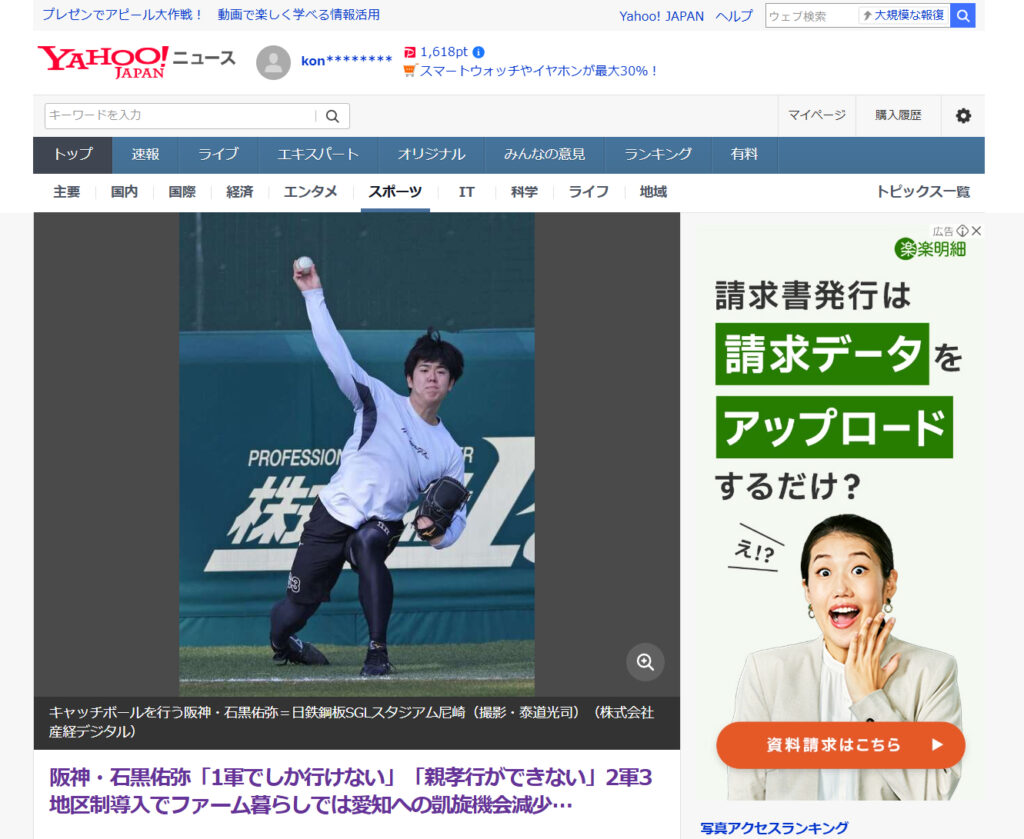
Task: Click the 資料請求はこちら button
Action: point(840,745)
